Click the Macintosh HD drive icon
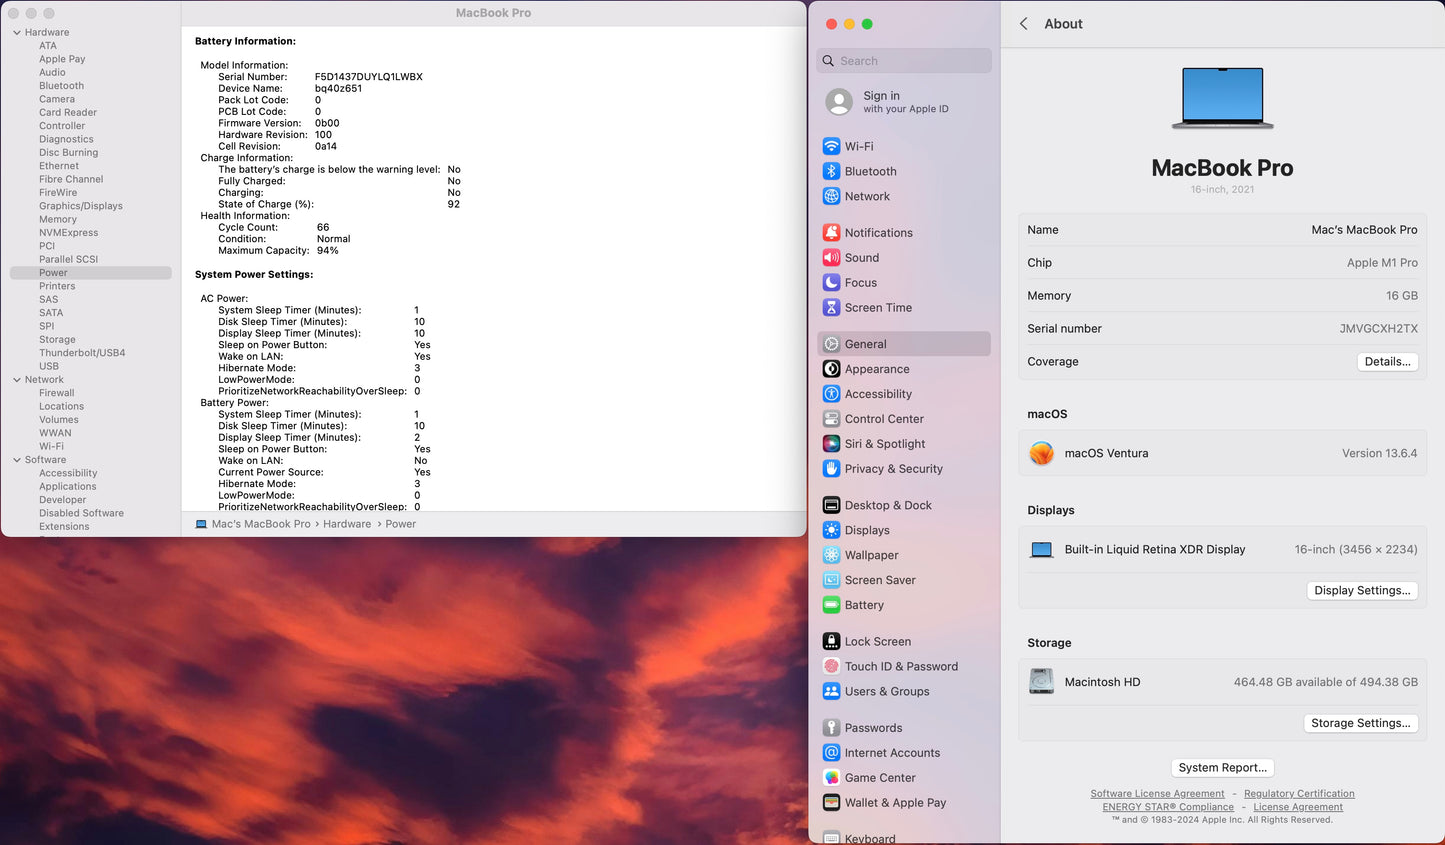Viewport: 1445px width, 845px height. [1042, 682]
